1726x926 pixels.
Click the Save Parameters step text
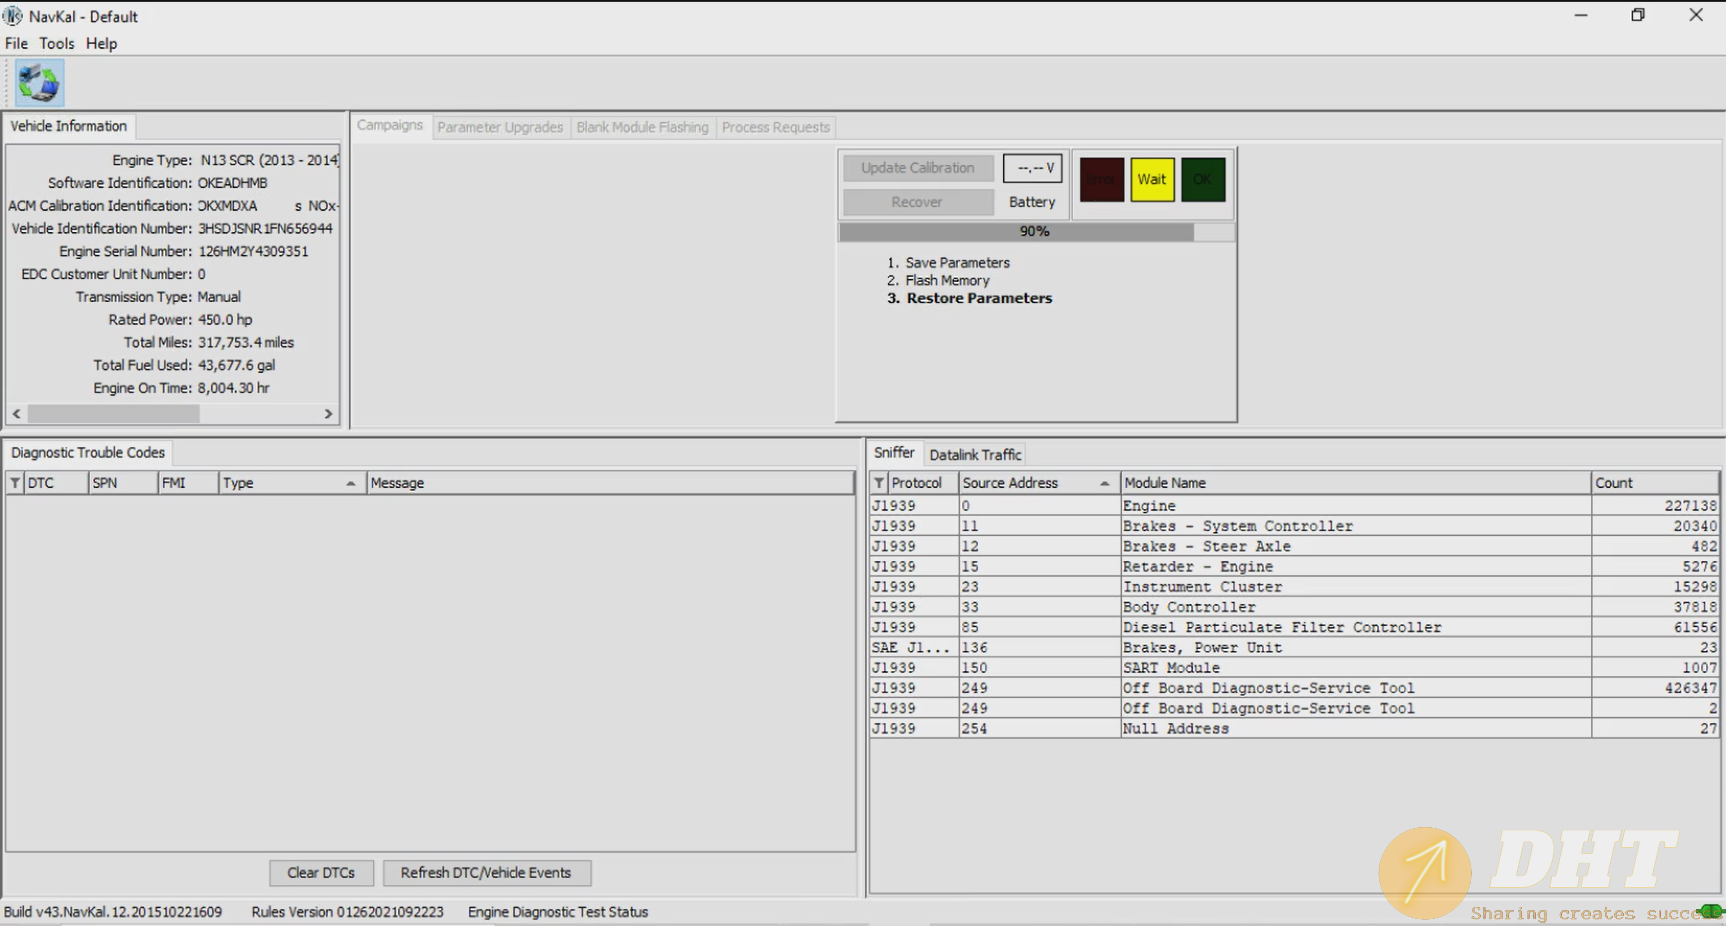click(x=957, y=263)
